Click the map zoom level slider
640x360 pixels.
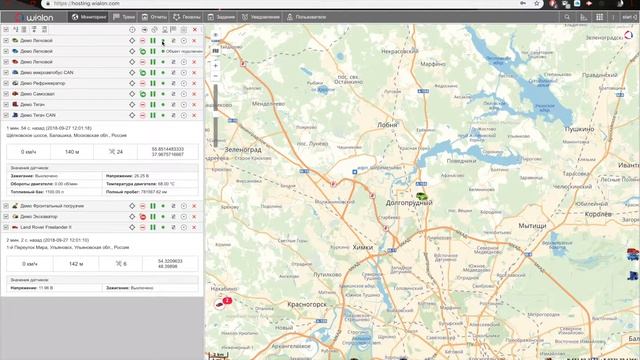[216, 115]
